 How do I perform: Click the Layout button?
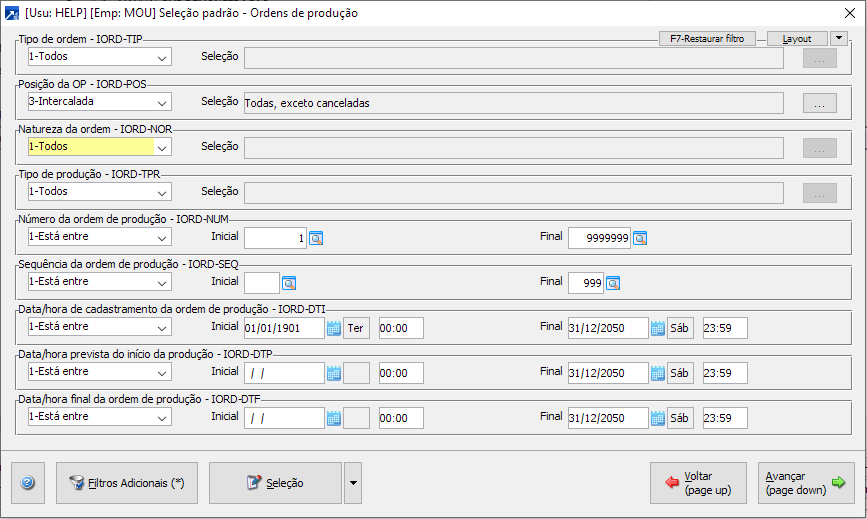(x=797, y=39)
